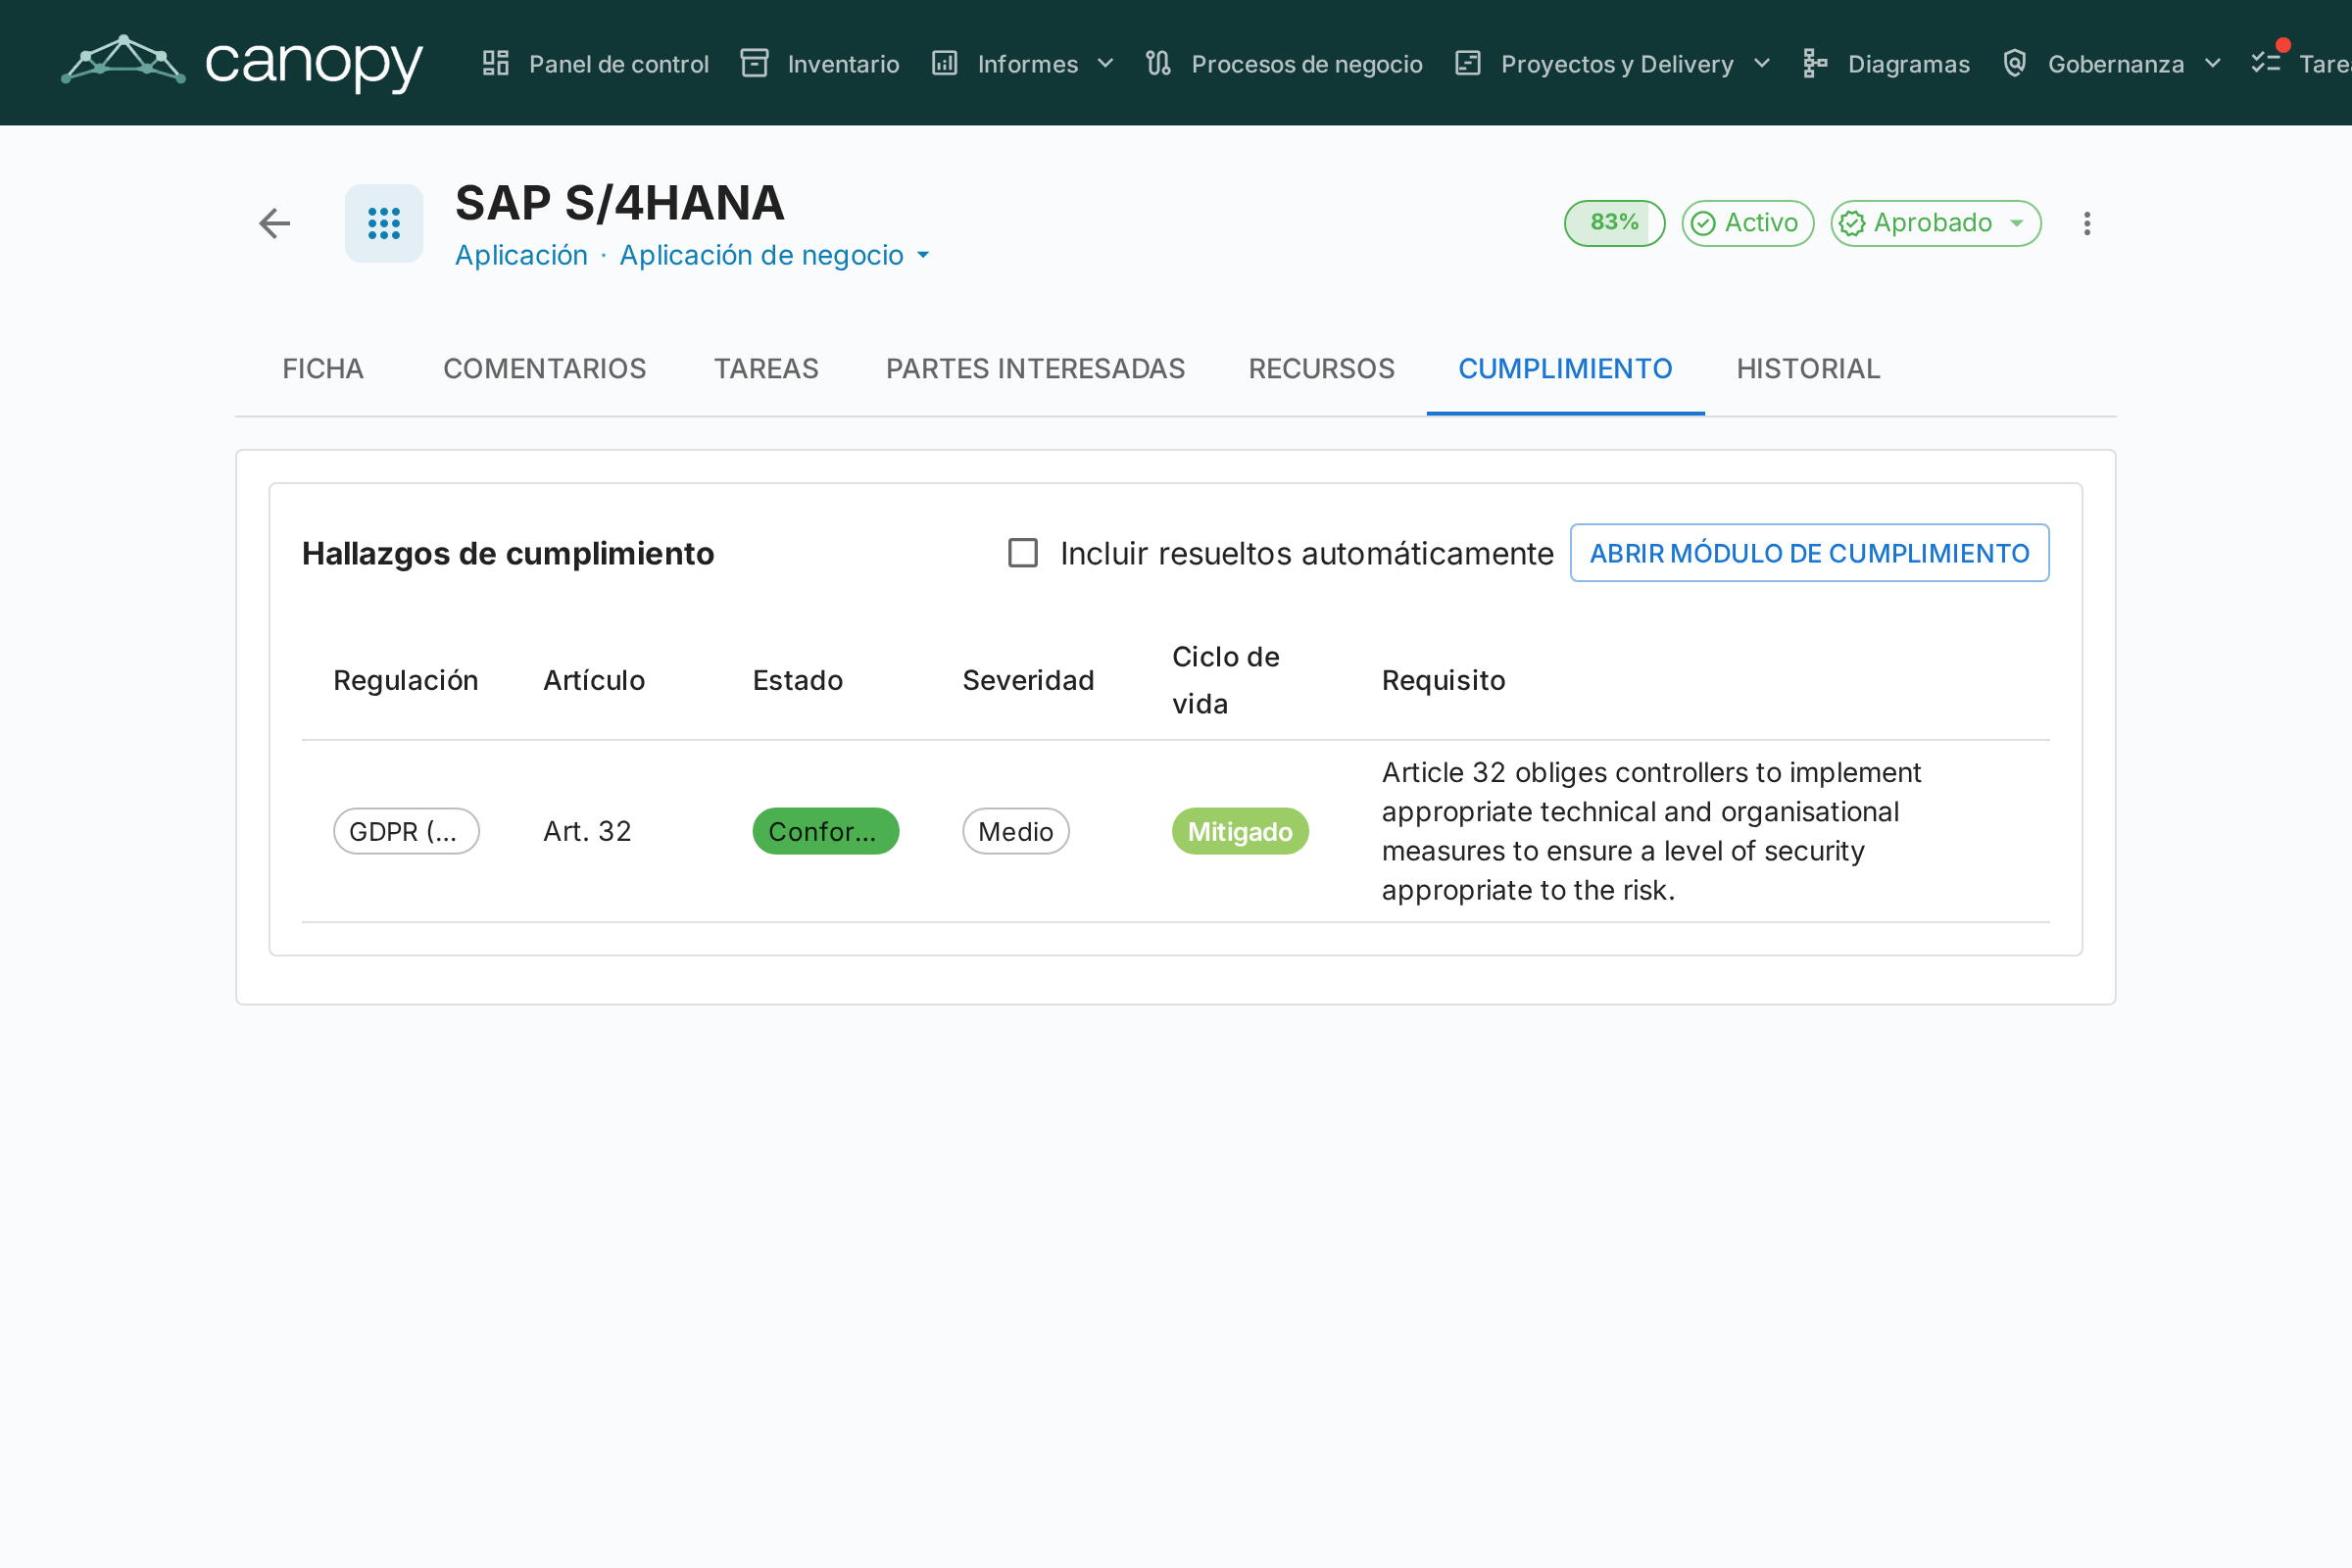Image resolution: width=2352 pixels, height=1568 pixels.
Task: Click the check-circle icon in Activo badge
Action: point(1703,223)
